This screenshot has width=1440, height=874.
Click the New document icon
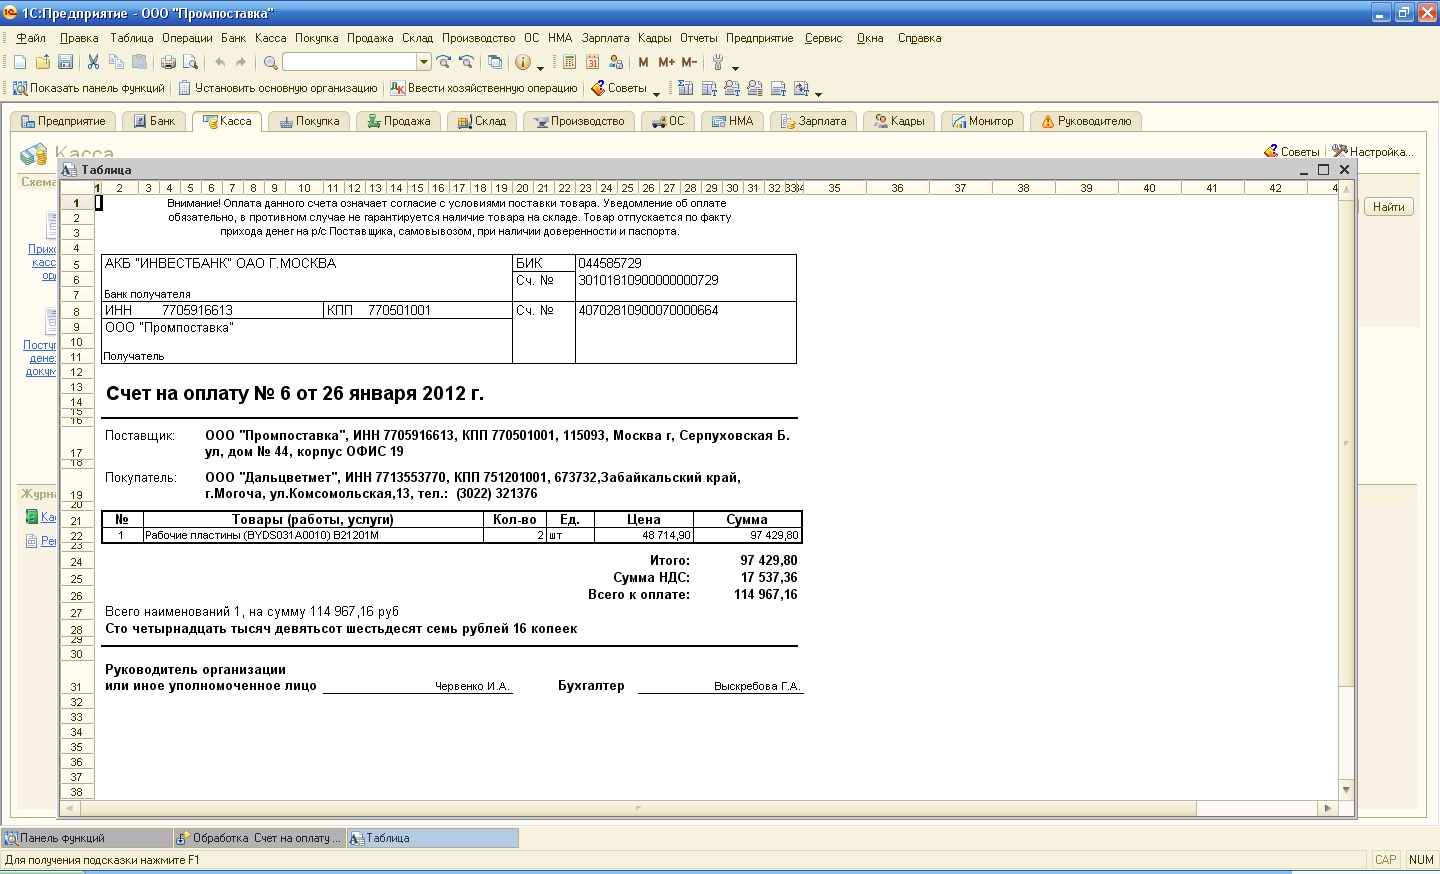(20, 62)
